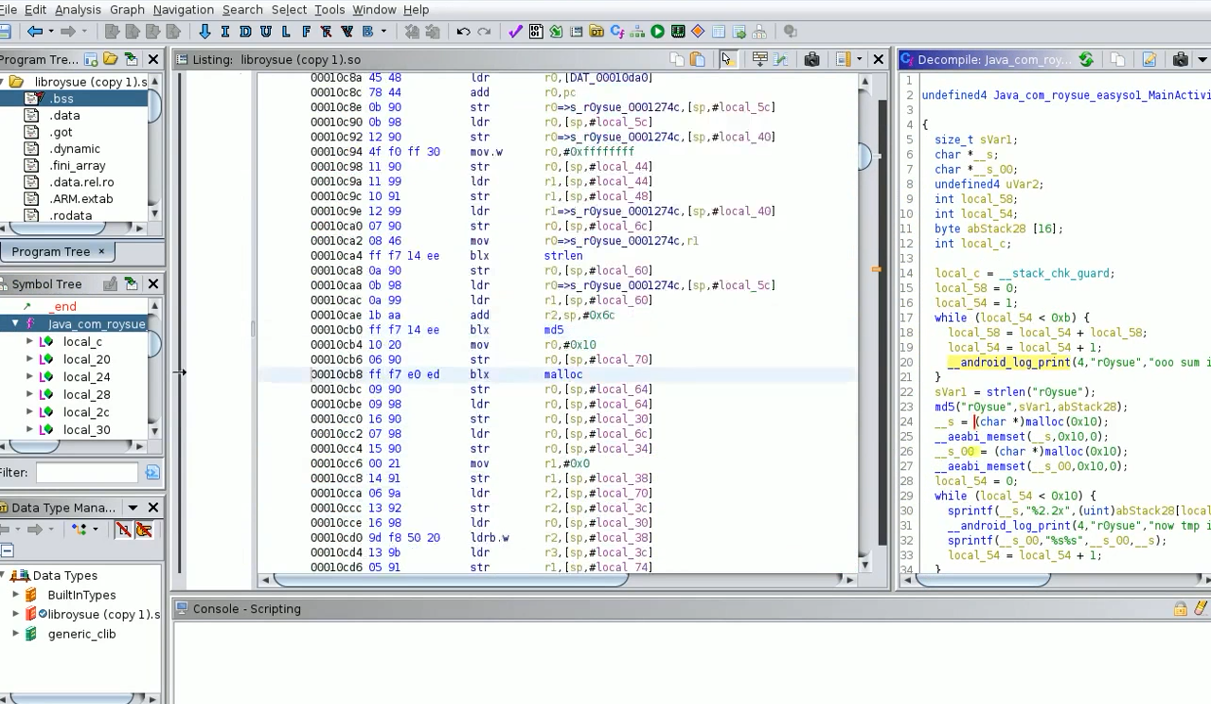Open the Analysis menu

pyautogui.click(x=78, y=9)
